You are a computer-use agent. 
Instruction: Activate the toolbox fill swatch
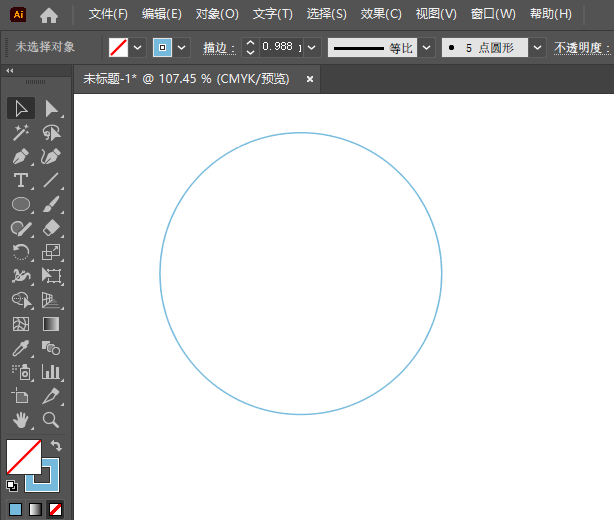(24, 457)
